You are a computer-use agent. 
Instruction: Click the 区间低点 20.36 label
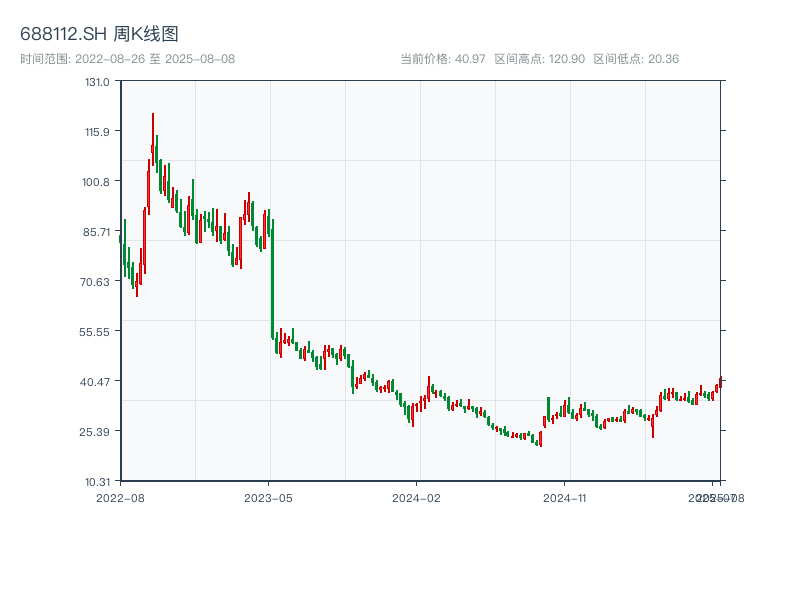click(x=636, y=59)
